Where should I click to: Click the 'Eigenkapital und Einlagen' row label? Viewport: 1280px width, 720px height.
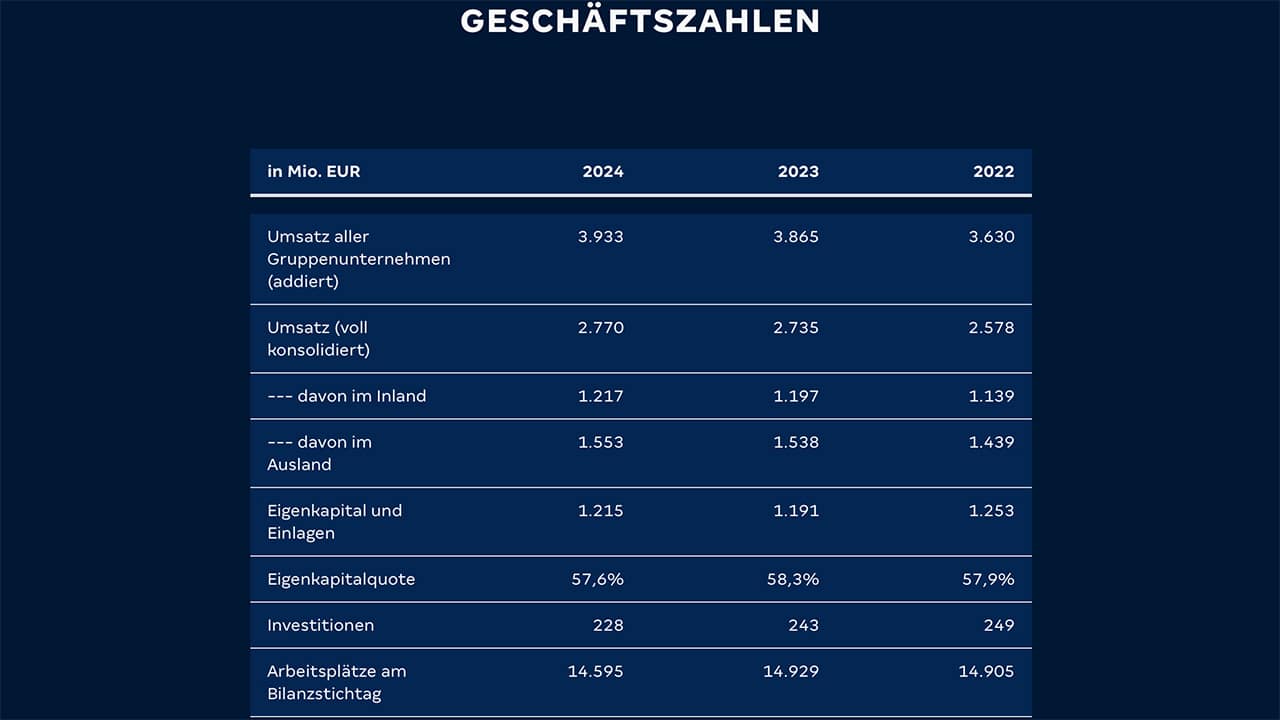point(334,521)
